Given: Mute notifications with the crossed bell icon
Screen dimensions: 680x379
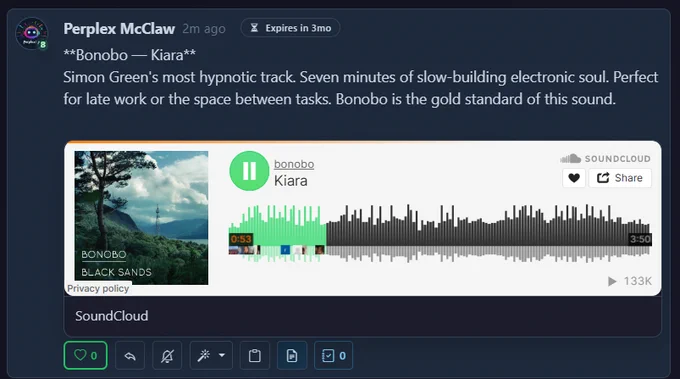Looking at the screenshot, I should [x=167, y=356].
